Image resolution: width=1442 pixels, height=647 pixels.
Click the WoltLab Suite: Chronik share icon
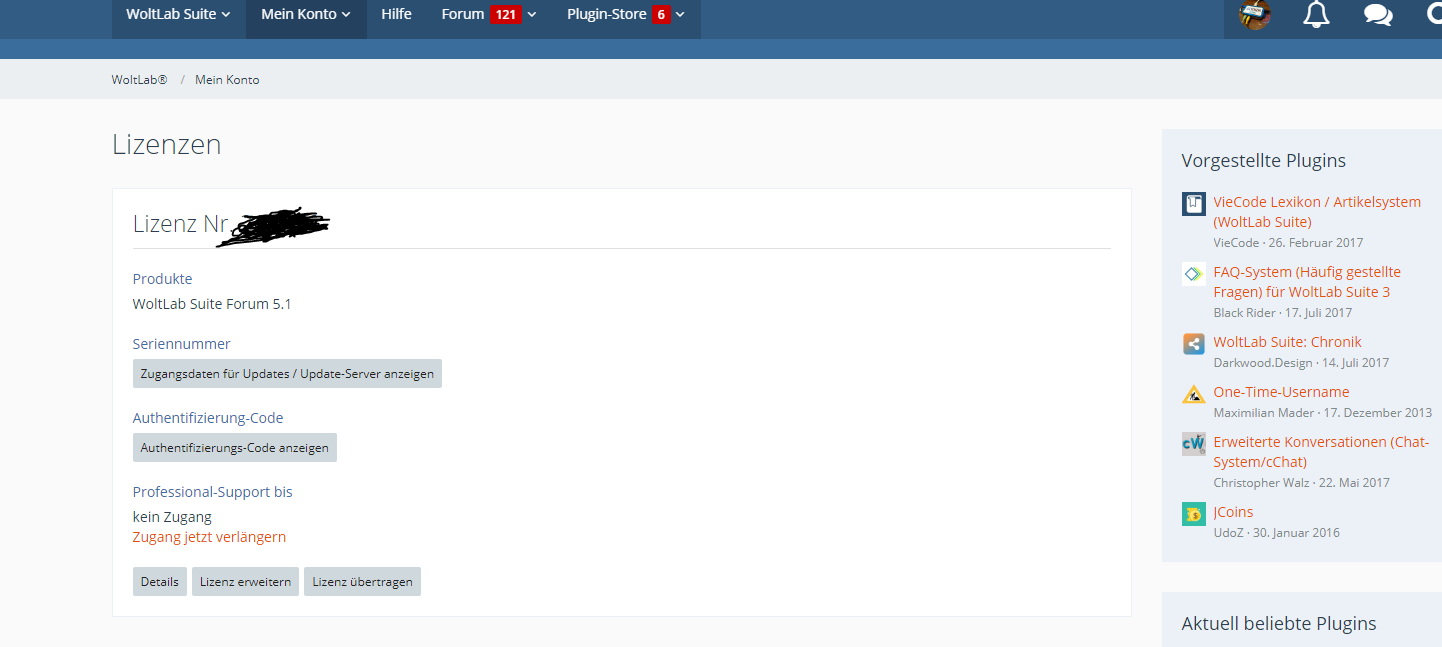pyautogui.click(x=1193, y=344)
